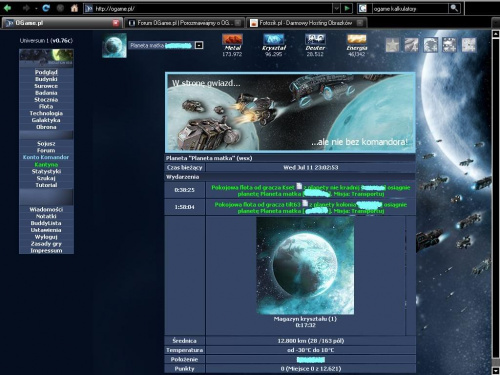Click into the ogame kalkulatory search field
This screenshot has height=375, width=500.
point(411,9)
